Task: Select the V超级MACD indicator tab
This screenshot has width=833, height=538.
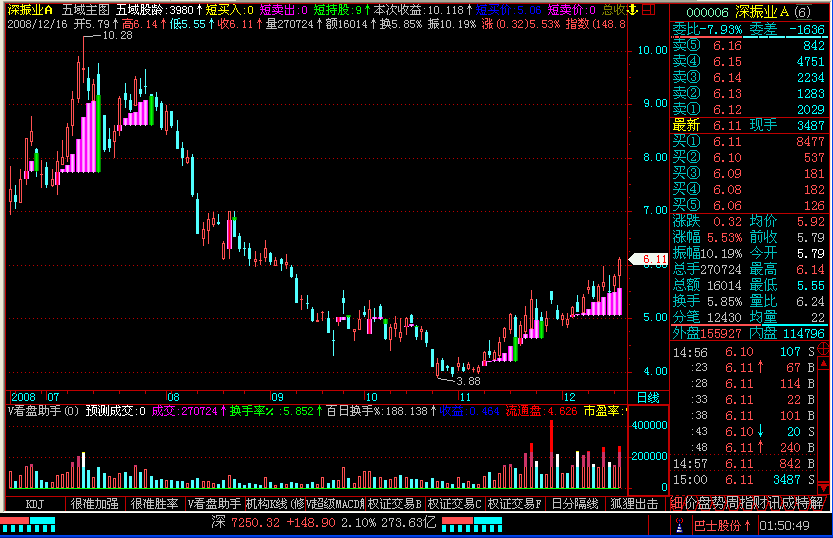Action: (335, 503)
